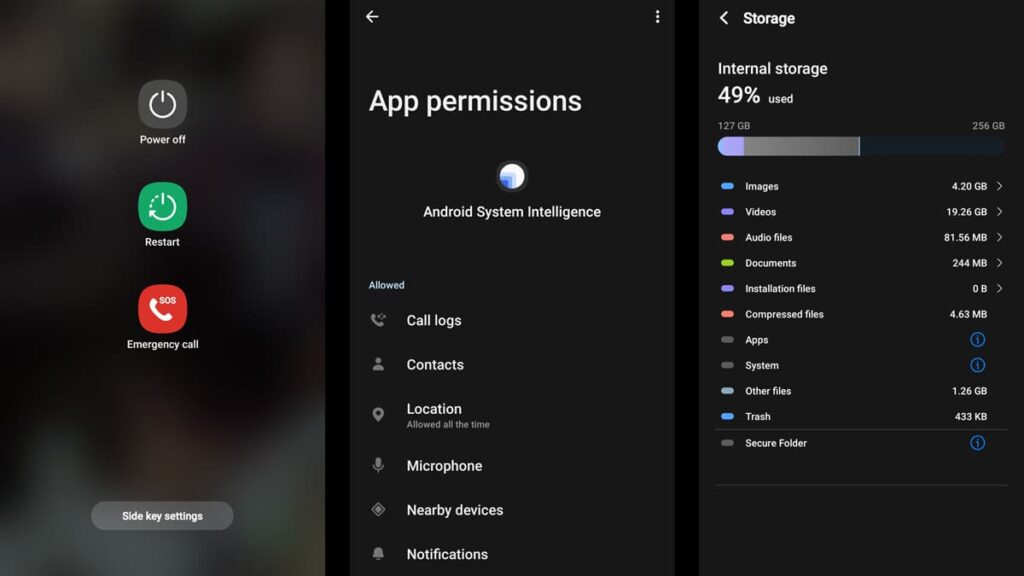
Task: View Secure Folder info icon
Action: pyautogui.click(x=977, y=443)
